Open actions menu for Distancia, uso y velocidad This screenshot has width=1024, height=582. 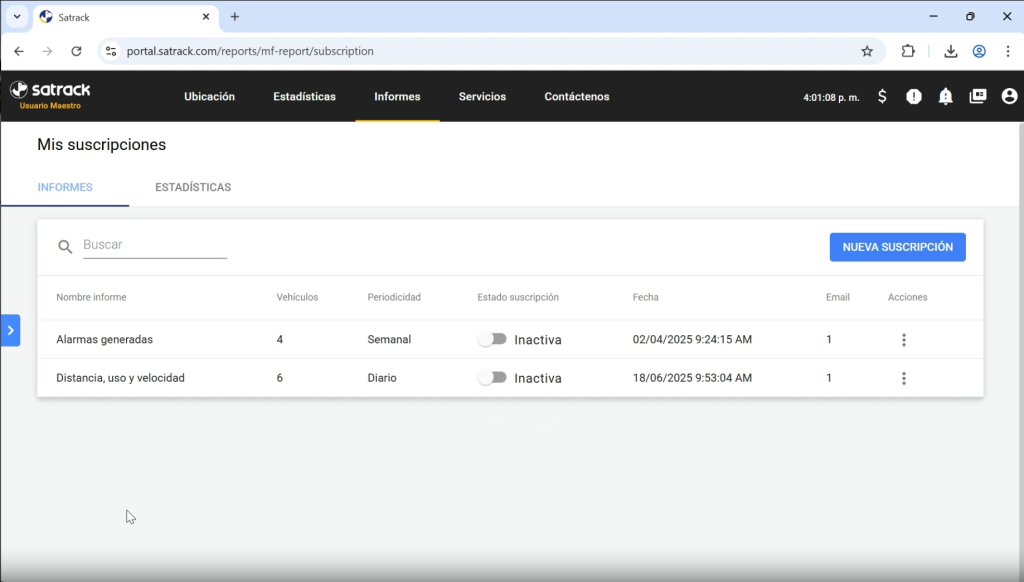904,378
